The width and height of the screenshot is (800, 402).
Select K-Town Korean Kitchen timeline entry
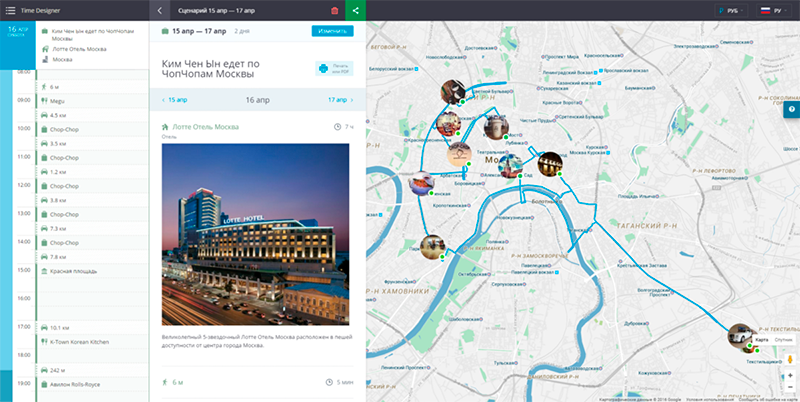(x=80, y=342)
